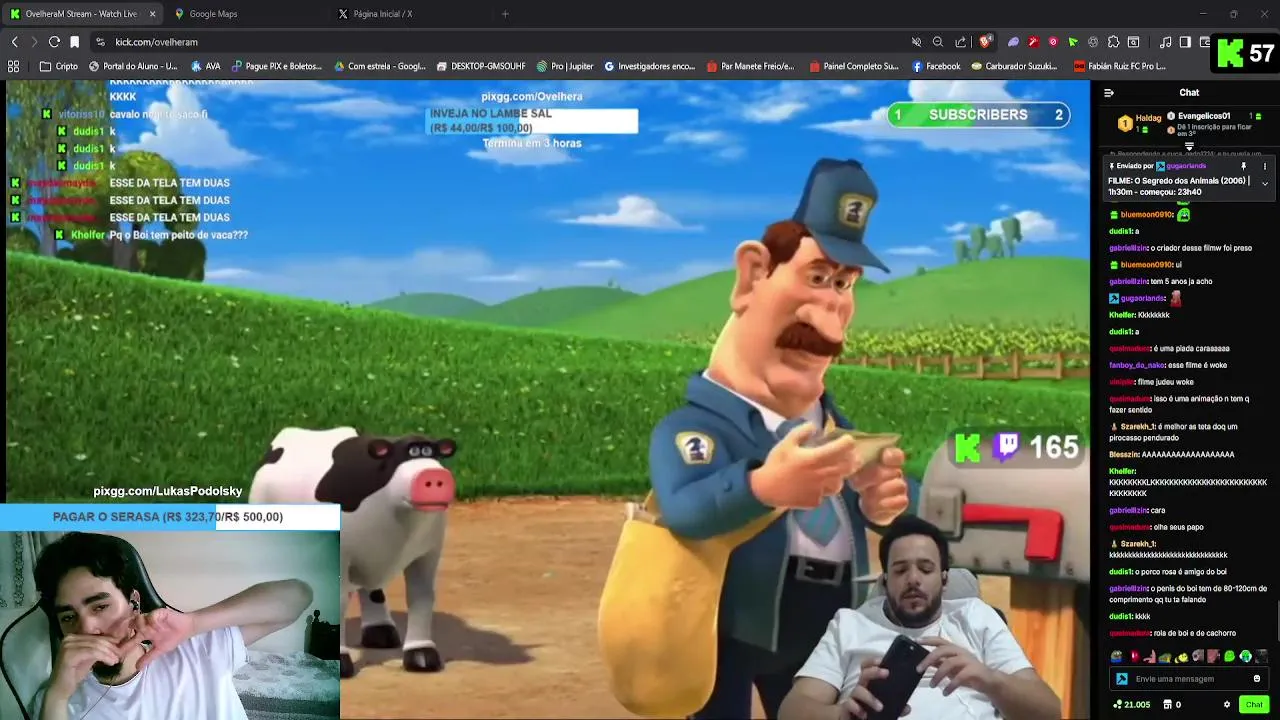The width and height of the screenshot is (1280, 720).
Task: Open the channel shop icon showing 0
Action: (x=1172, y=705)
